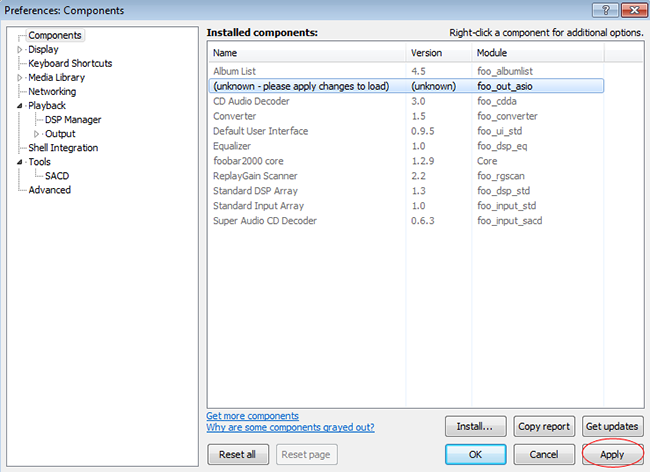Click the Install... button

pos(475,426)
